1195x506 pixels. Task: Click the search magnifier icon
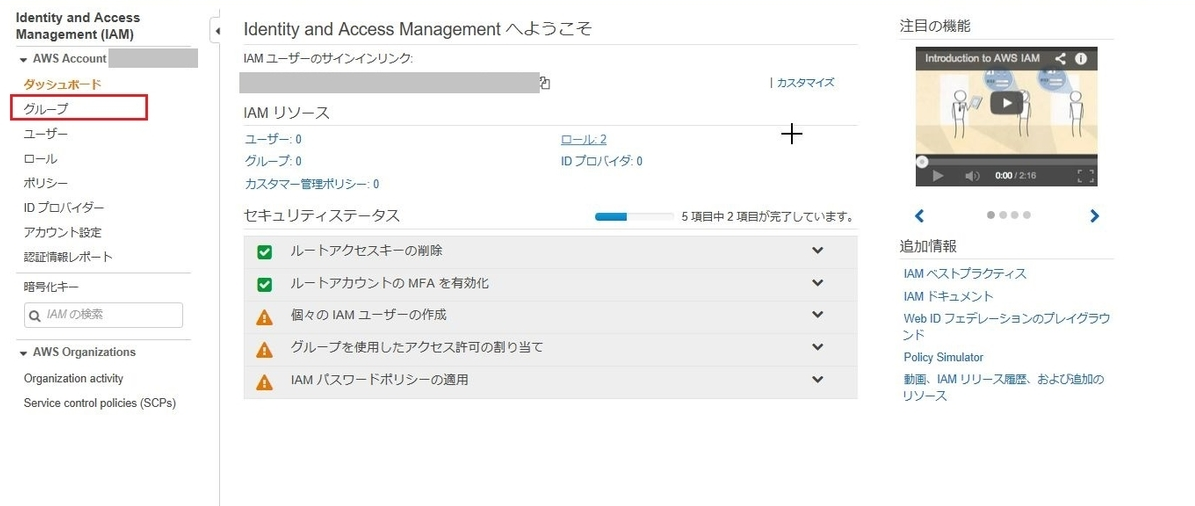pos(34,315)
